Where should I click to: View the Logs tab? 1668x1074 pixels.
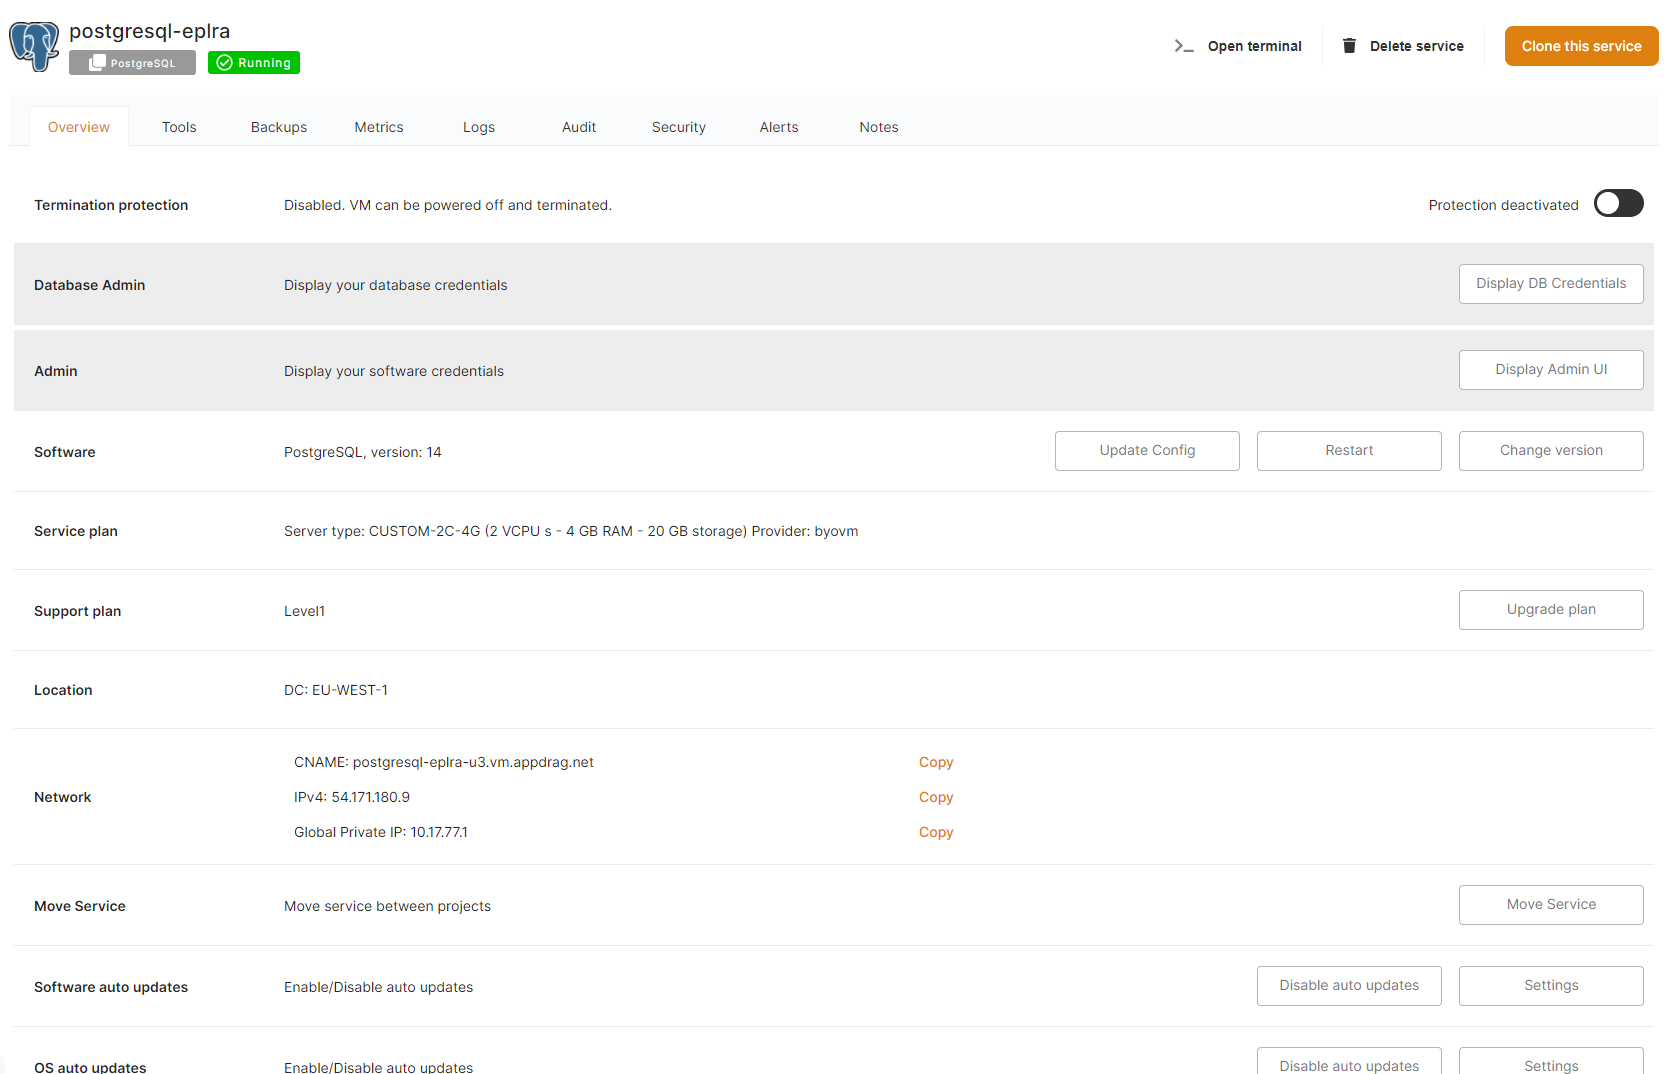pos(479,127)
